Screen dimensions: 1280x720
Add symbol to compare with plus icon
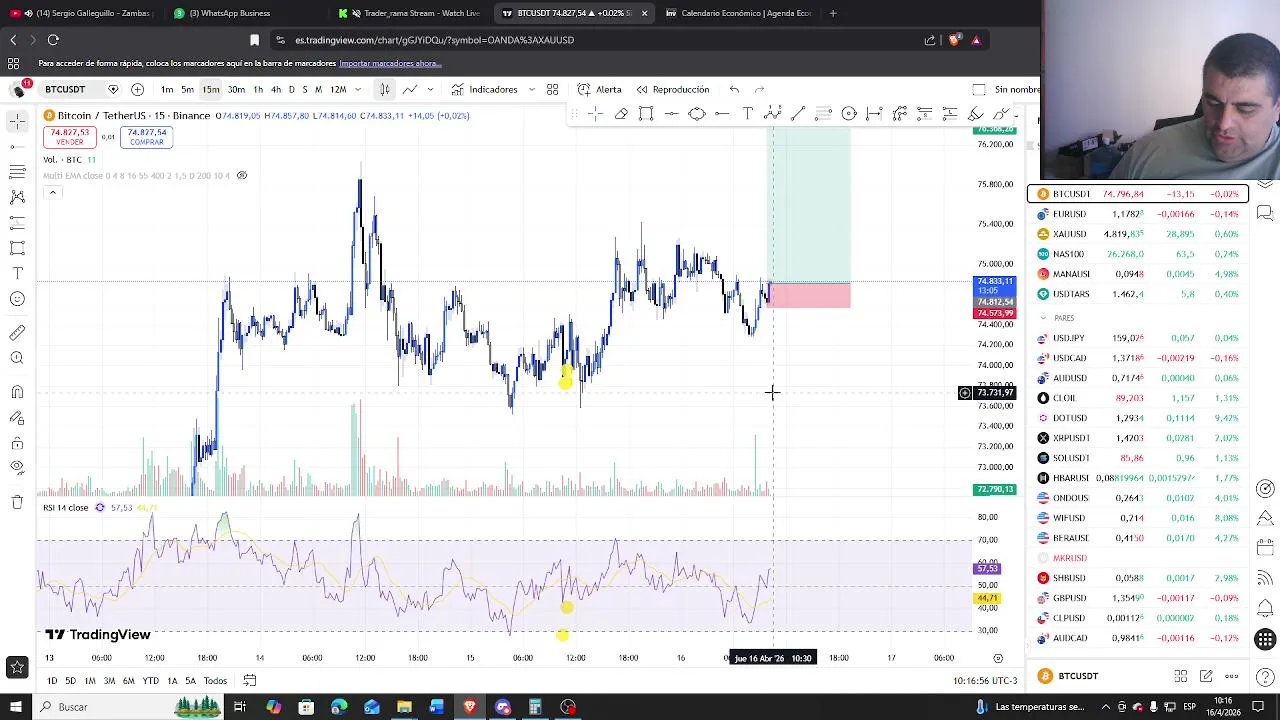[x=137, y=90]
